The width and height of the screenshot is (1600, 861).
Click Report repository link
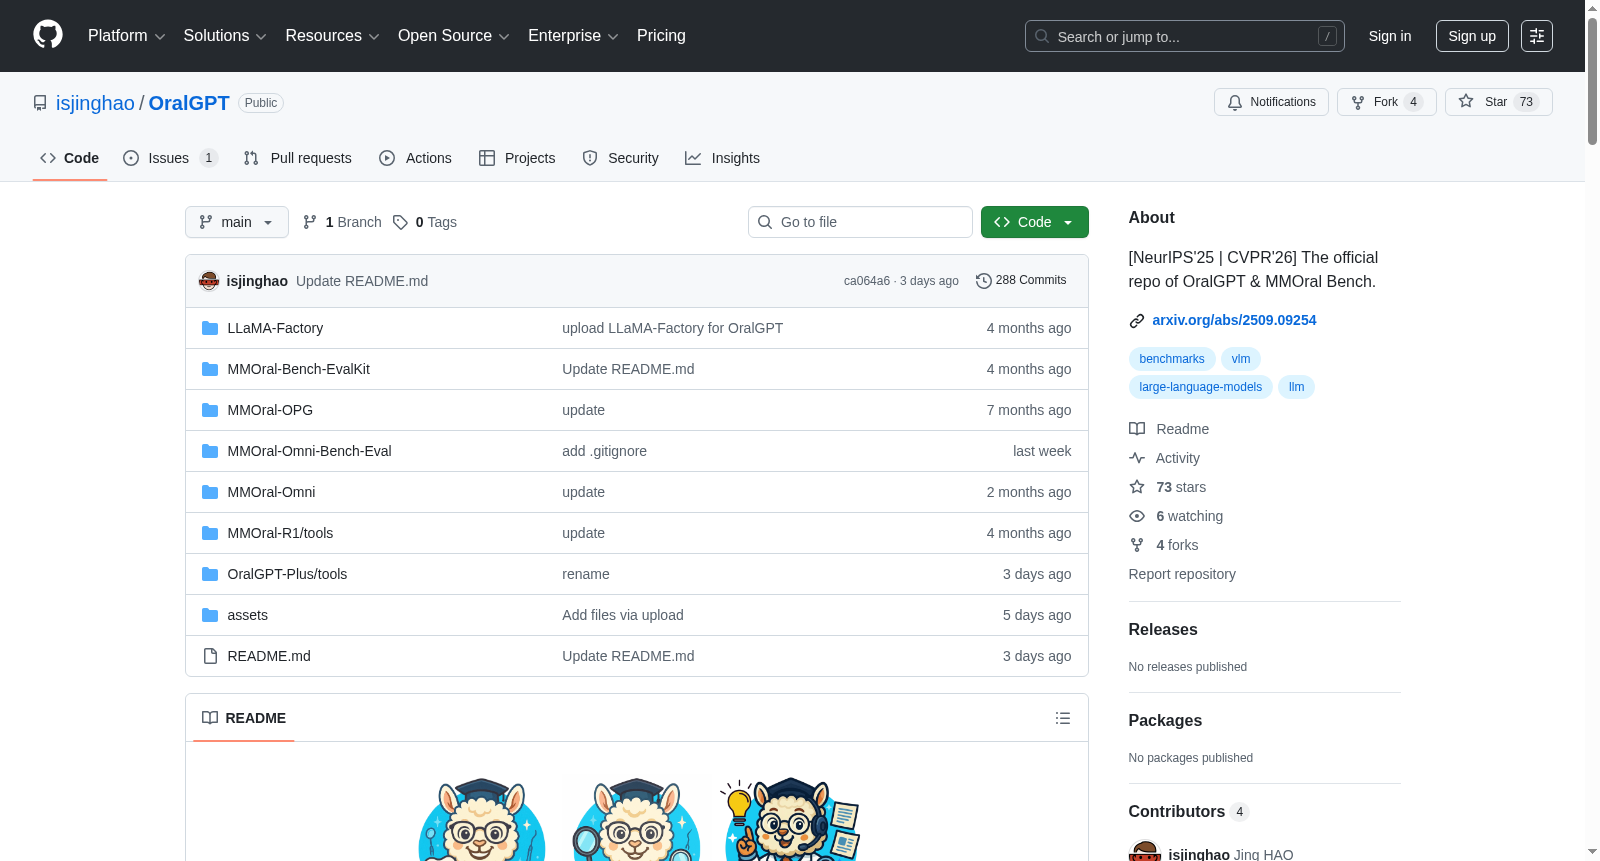coord(1182,574)
